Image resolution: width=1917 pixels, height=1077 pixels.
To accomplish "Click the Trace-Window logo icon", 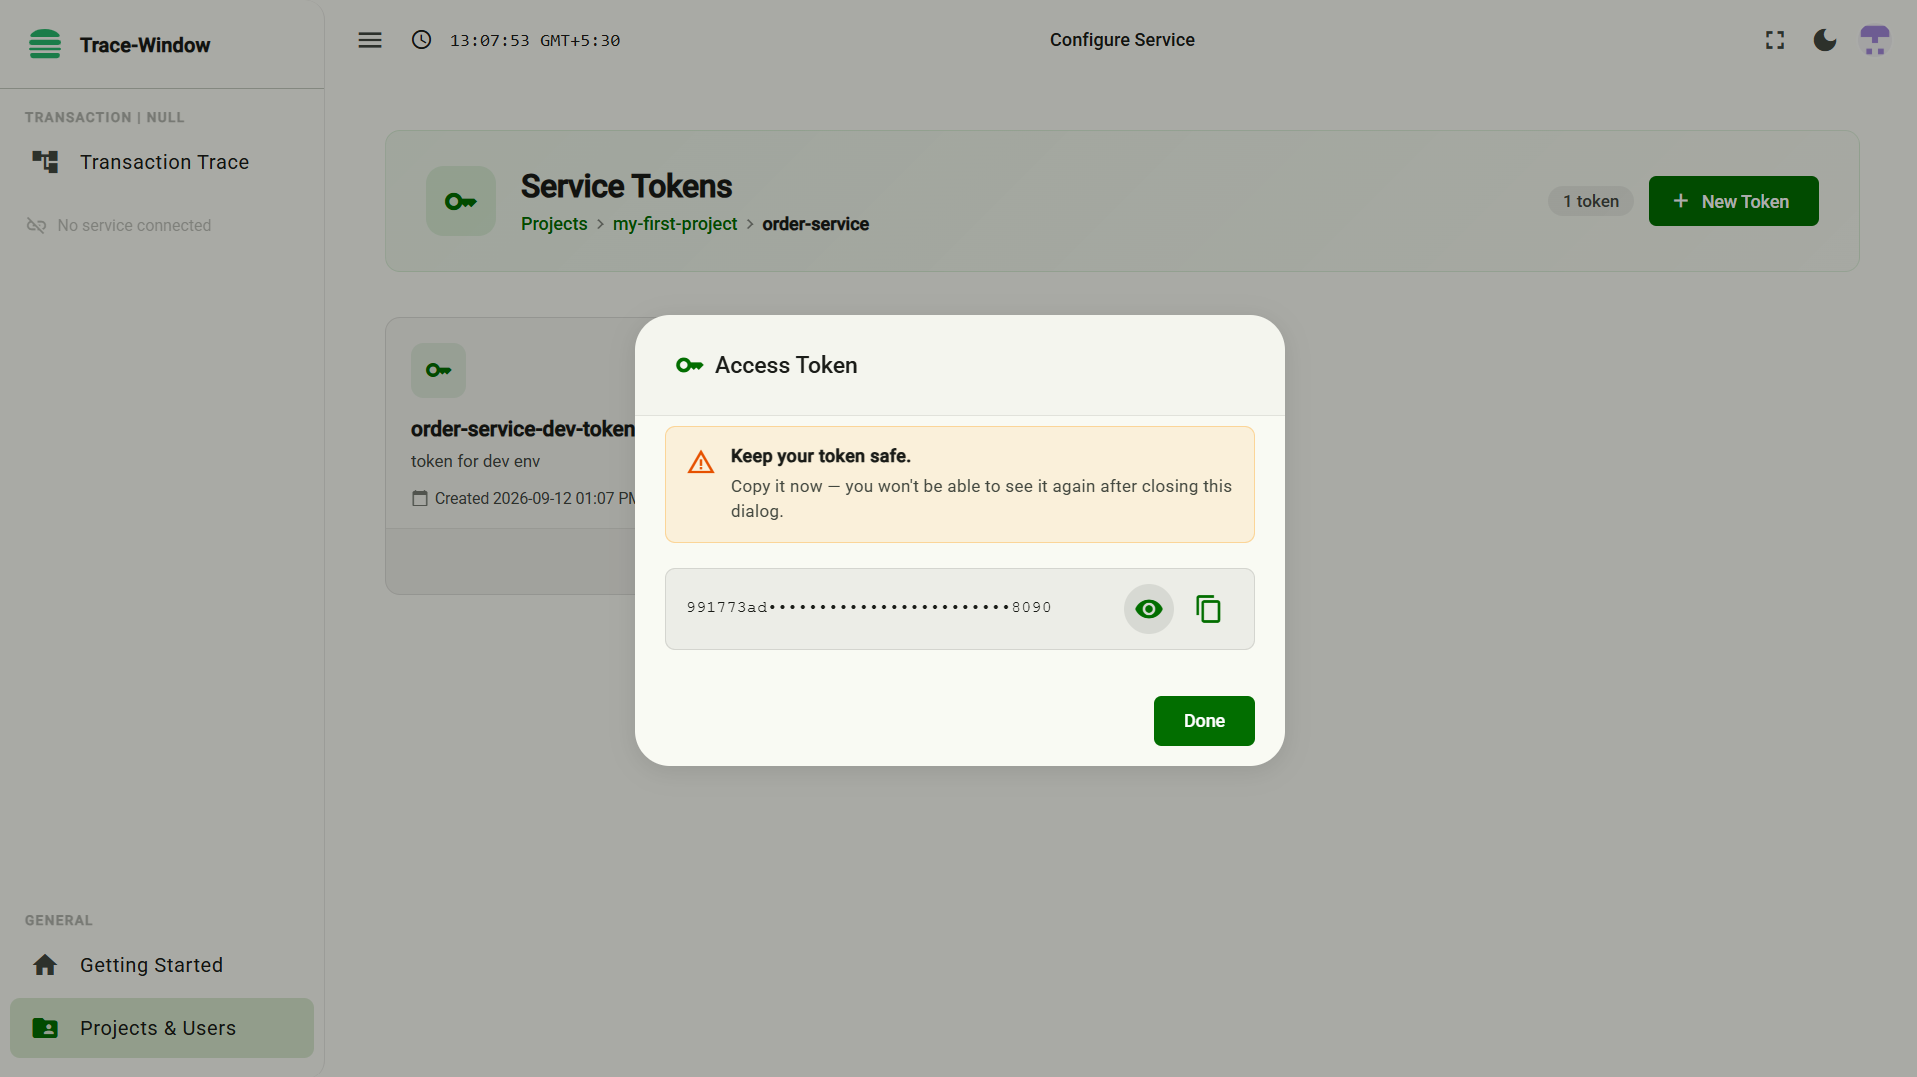I will [x=45, y=44].
